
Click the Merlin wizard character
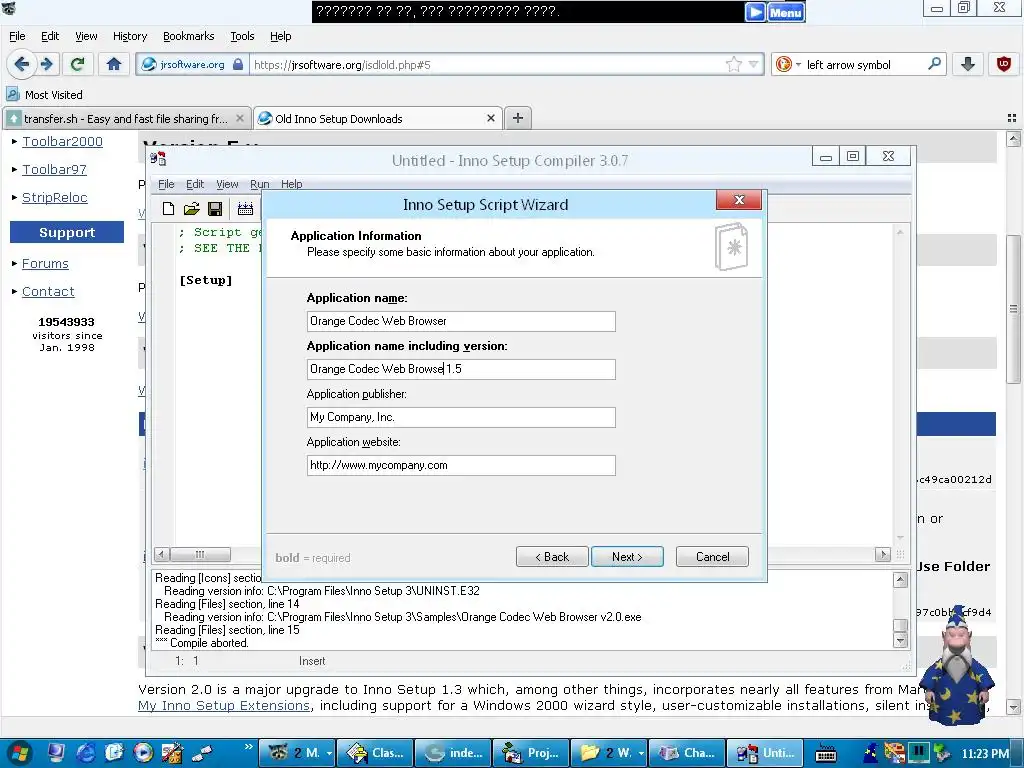957,665
